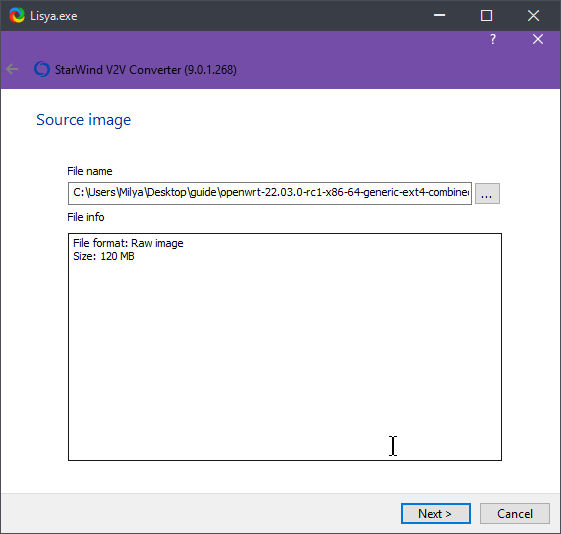Click the File name path input field
561x534 pixels.
(x=270, y=193)
